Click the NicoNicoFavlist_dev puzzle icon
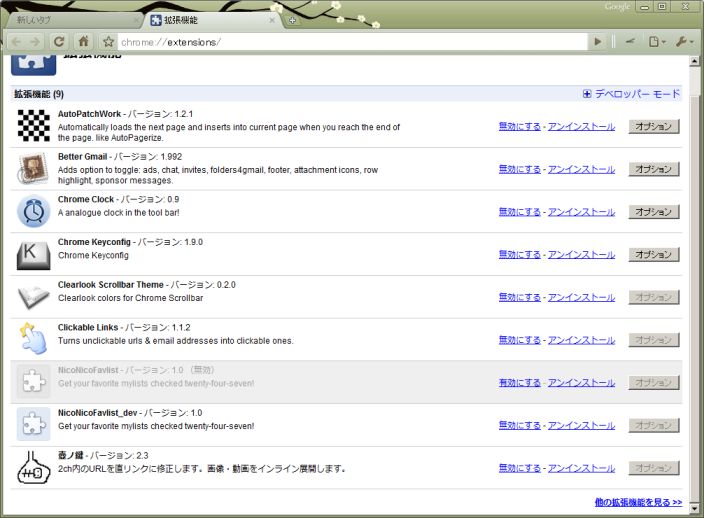704x518 pixels. tap(34, 424)
